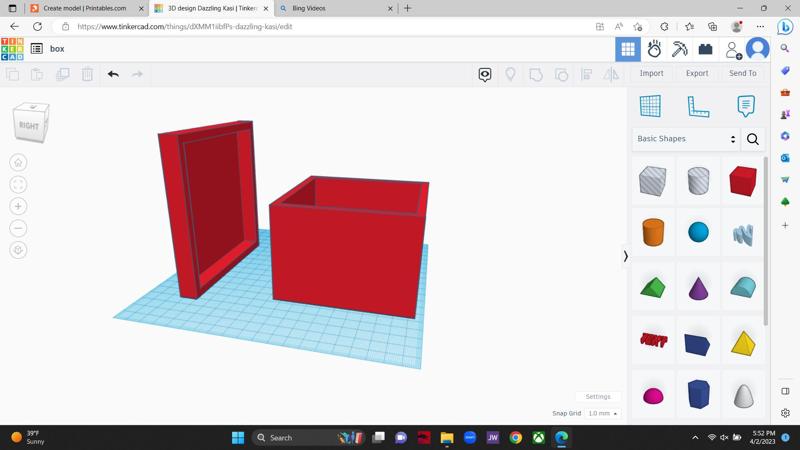
Task: Click the Export button
Action: [x=697, y=73]
